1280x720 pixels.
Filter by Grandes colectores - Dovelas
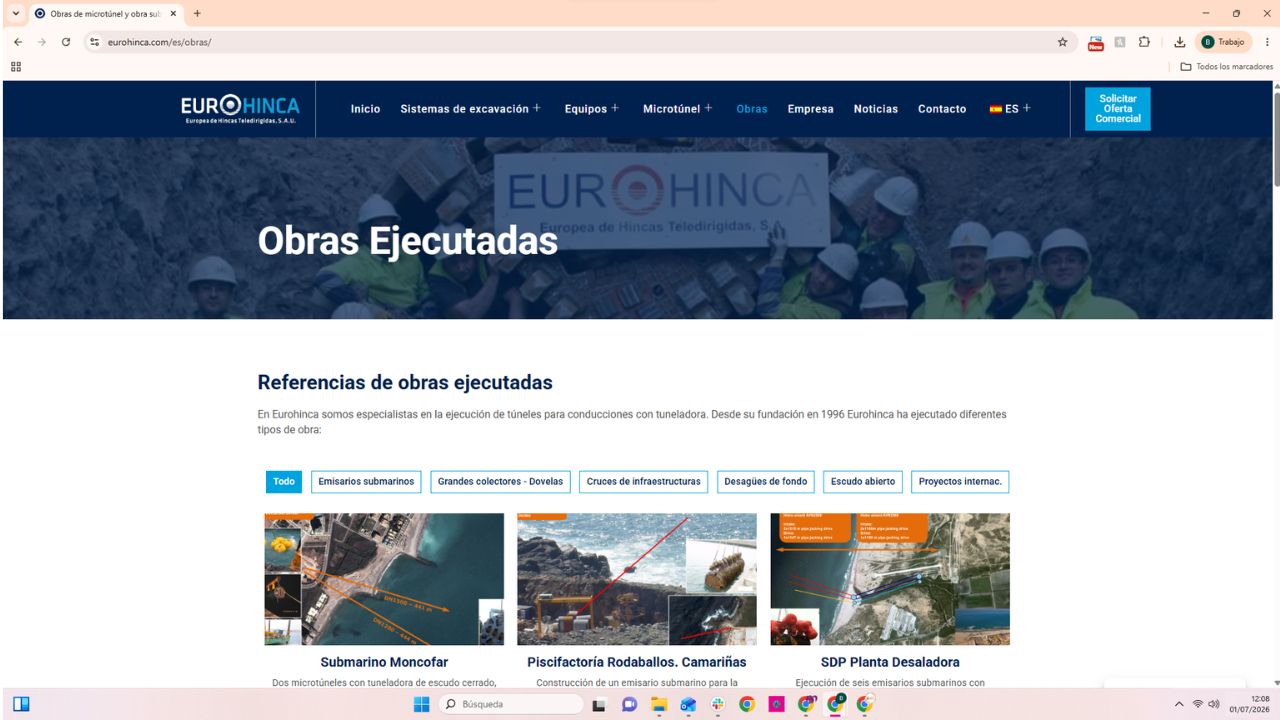point(500,482)
